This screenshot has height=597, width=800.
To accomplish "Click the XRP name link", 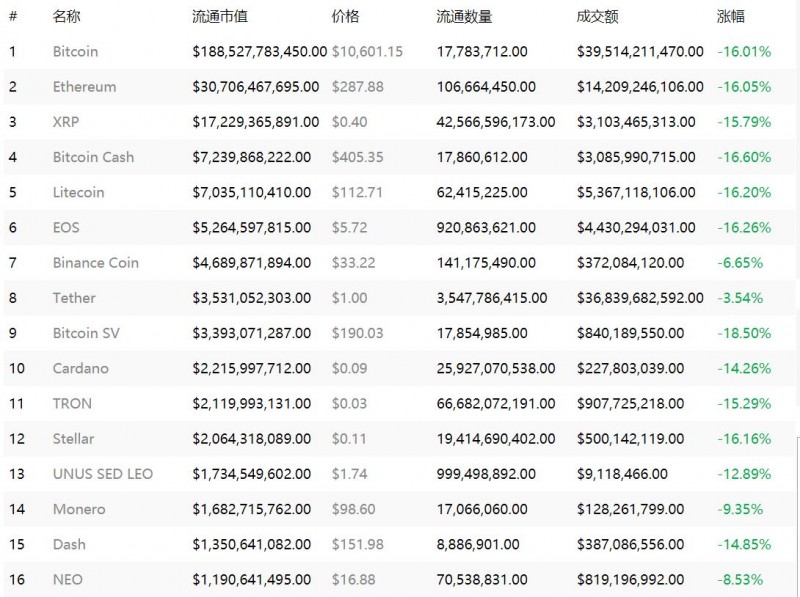I will click(67, 122).
